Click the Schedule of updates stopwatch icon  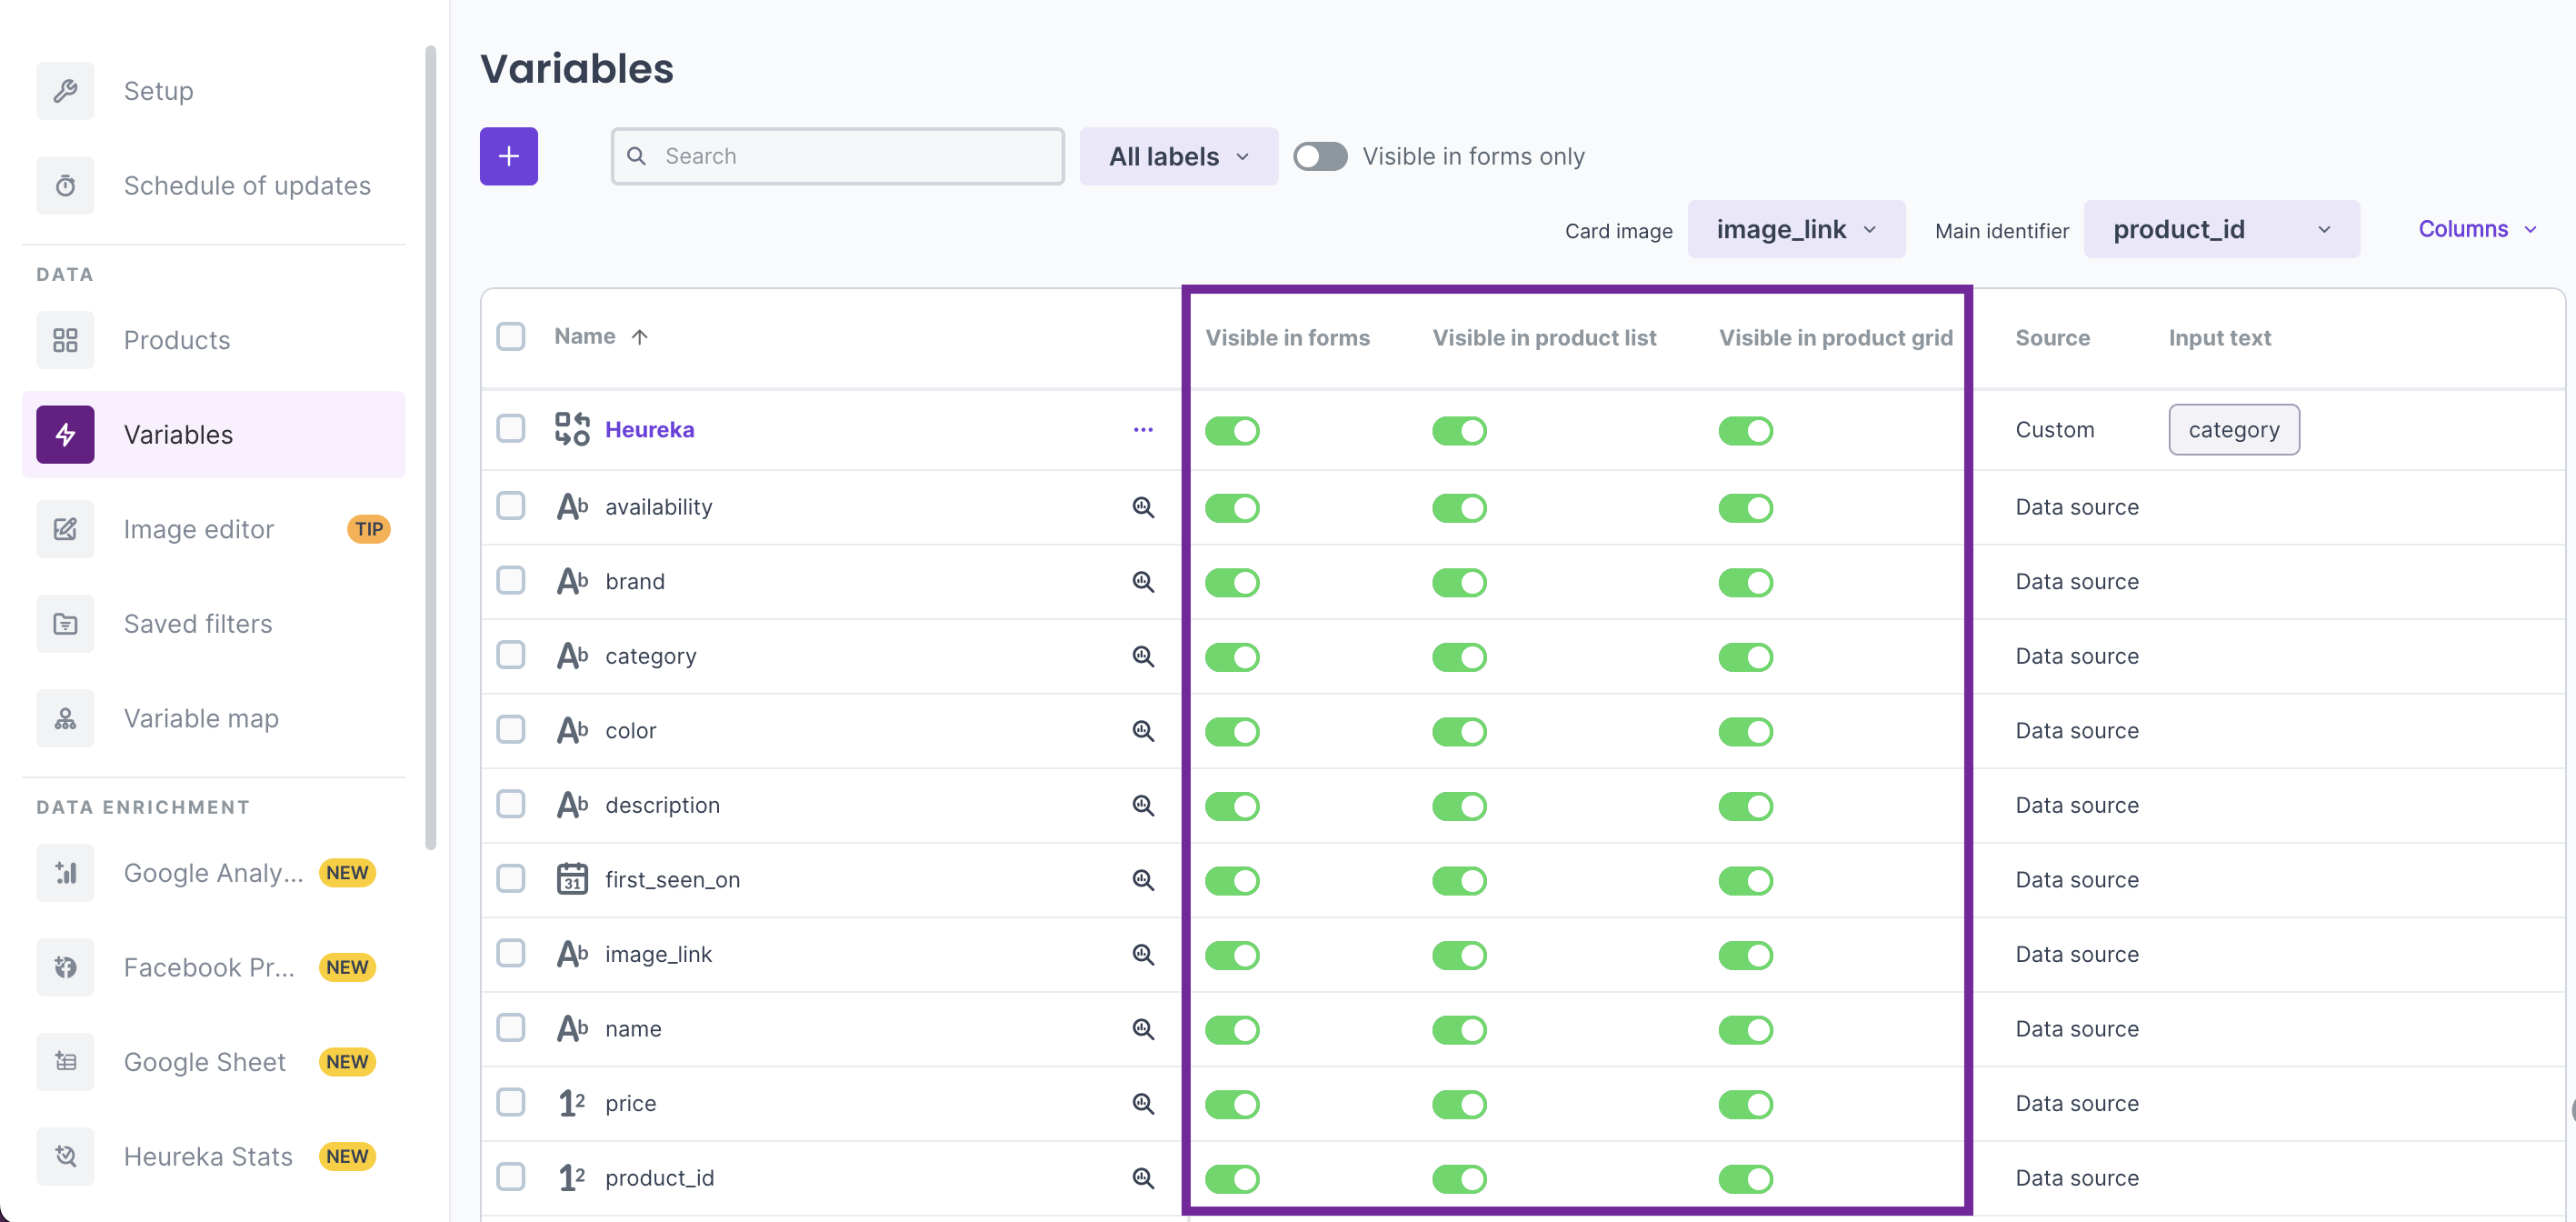[65, 186]
